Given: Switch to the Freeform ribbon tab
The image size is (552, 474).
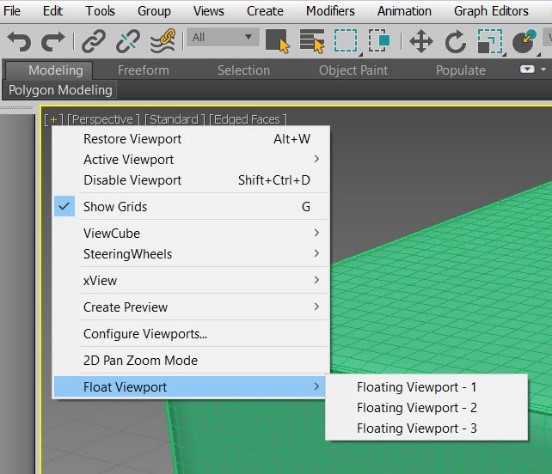Looking at the screenshot, I should click(x=144, y=70).
